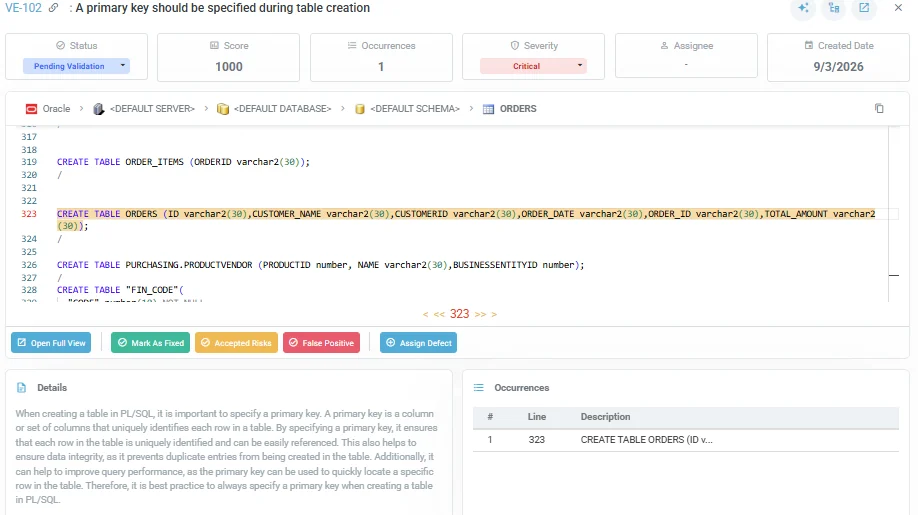Click the Open Full View button

[x=51, y=343]
